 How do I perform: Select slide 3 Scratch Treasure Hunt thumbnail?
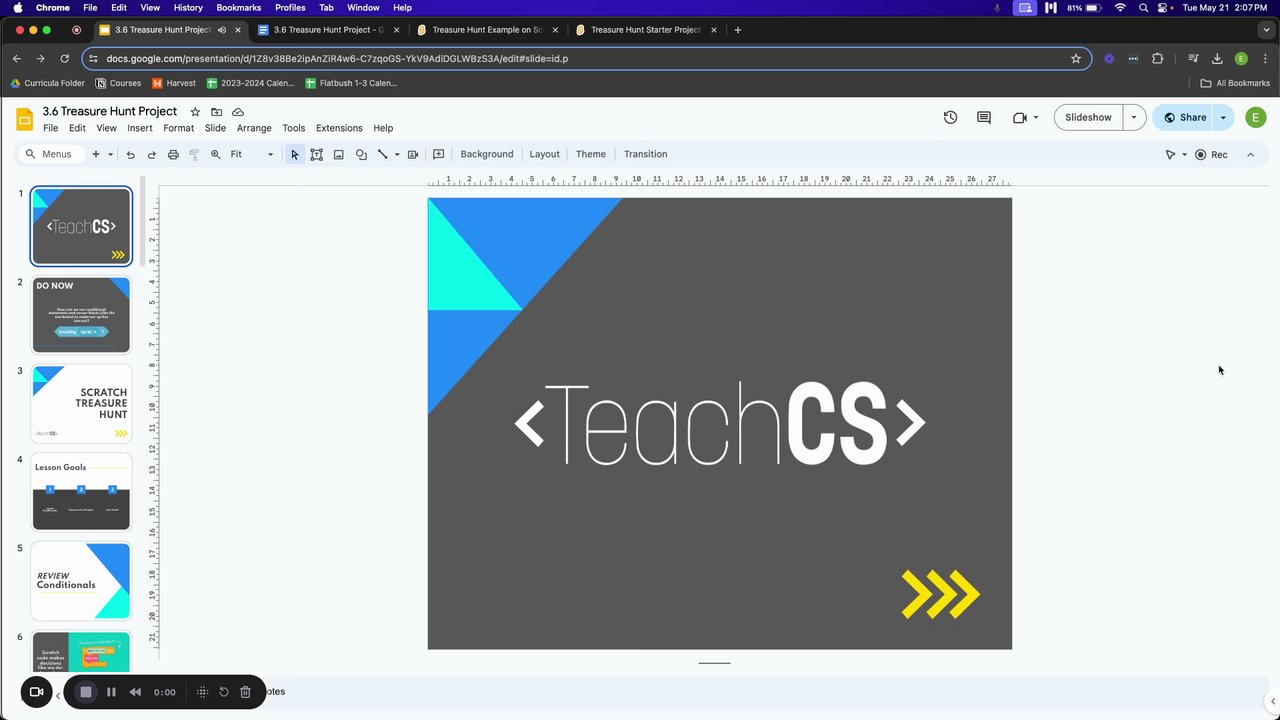tap(81, 404)
